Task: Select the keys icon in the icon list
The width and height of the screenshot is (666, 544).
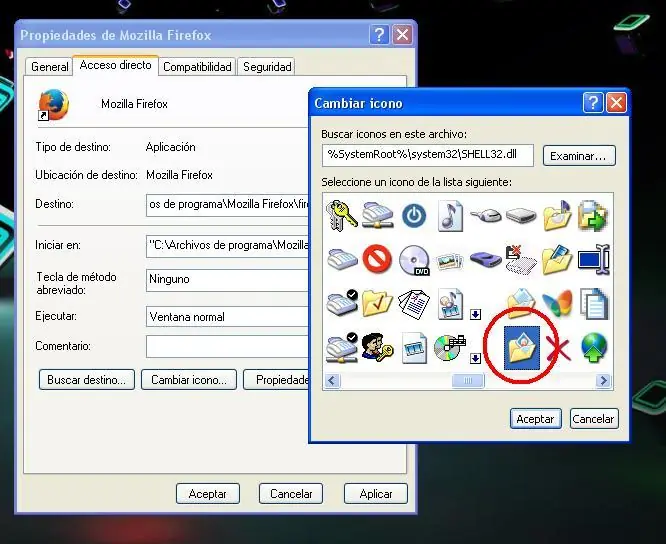Action: point(342,216)
